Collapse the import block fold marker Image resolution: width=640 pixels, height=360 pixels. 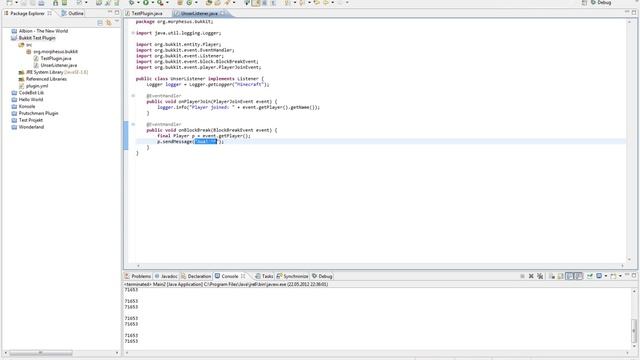pos(133,33)
